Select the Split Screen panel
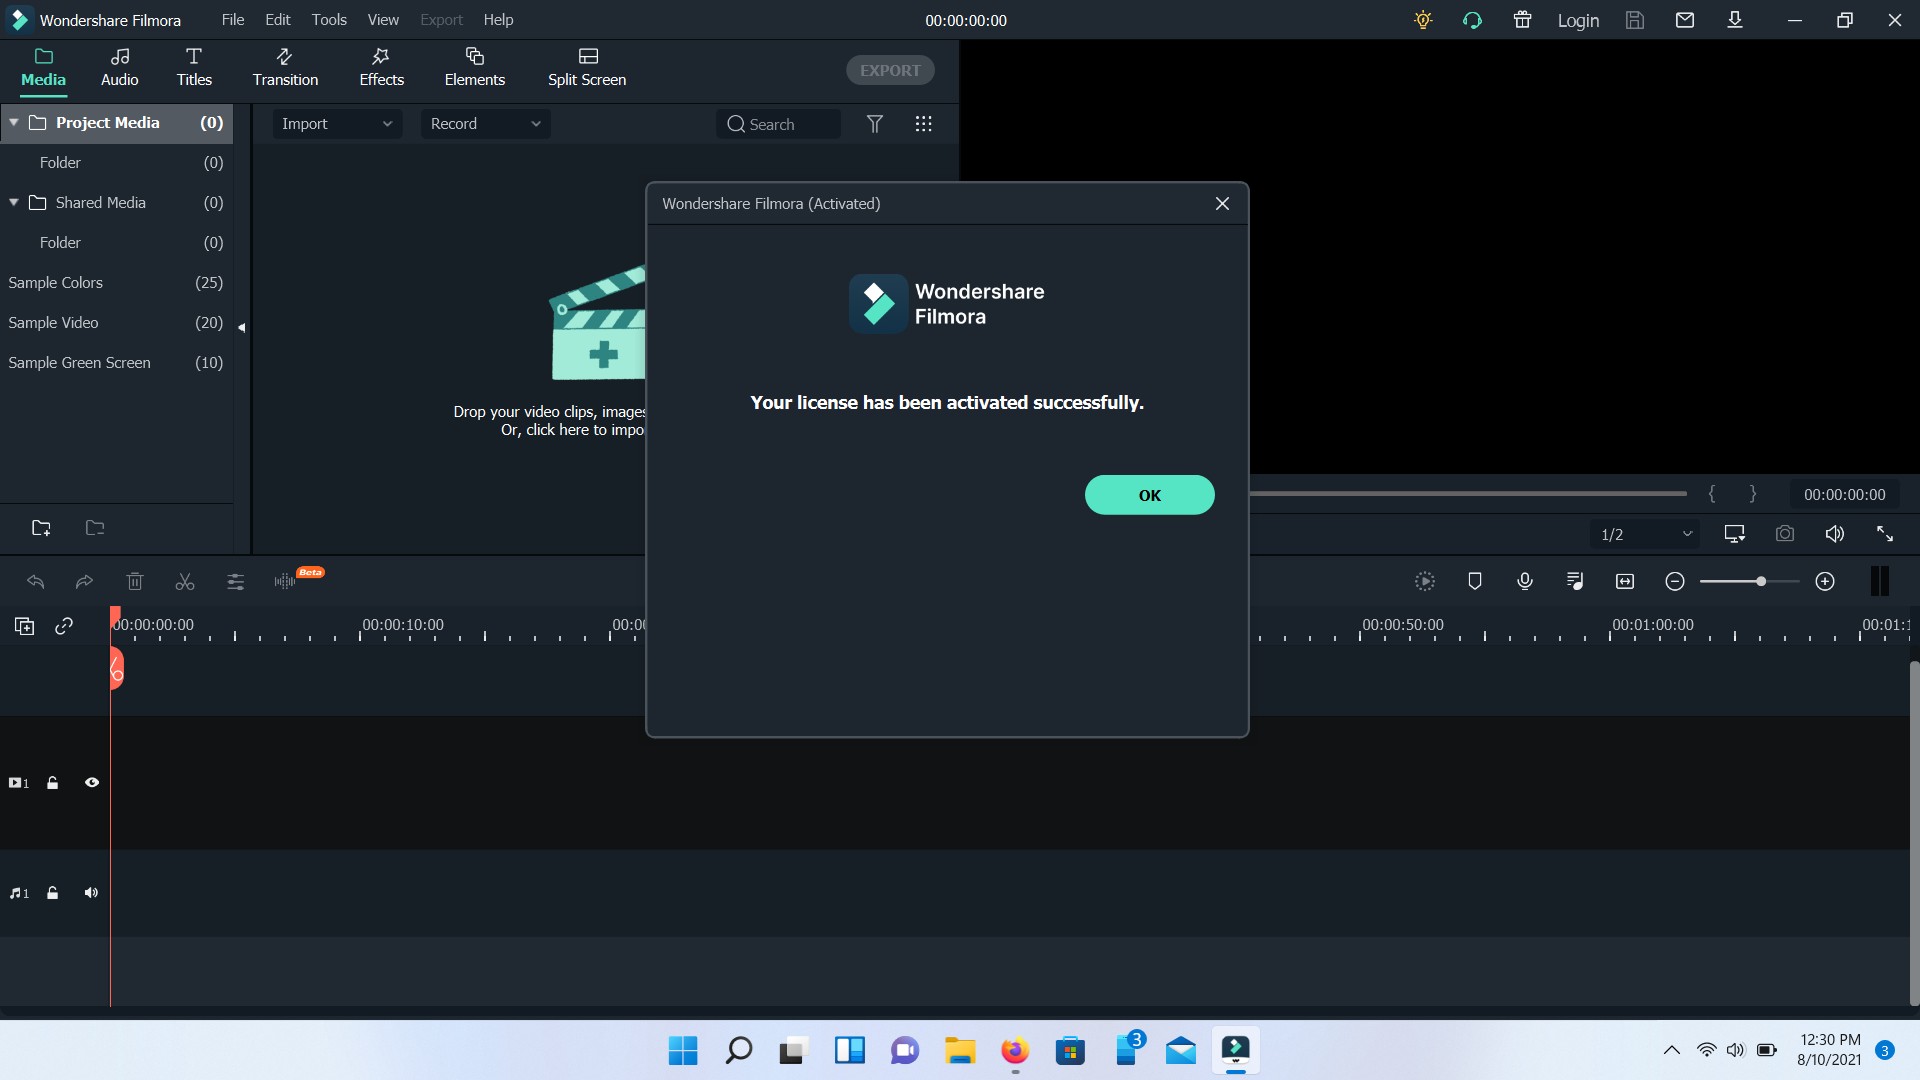Image resolution: width=1920 pixels, height=1080 pixels. (587, 66)
